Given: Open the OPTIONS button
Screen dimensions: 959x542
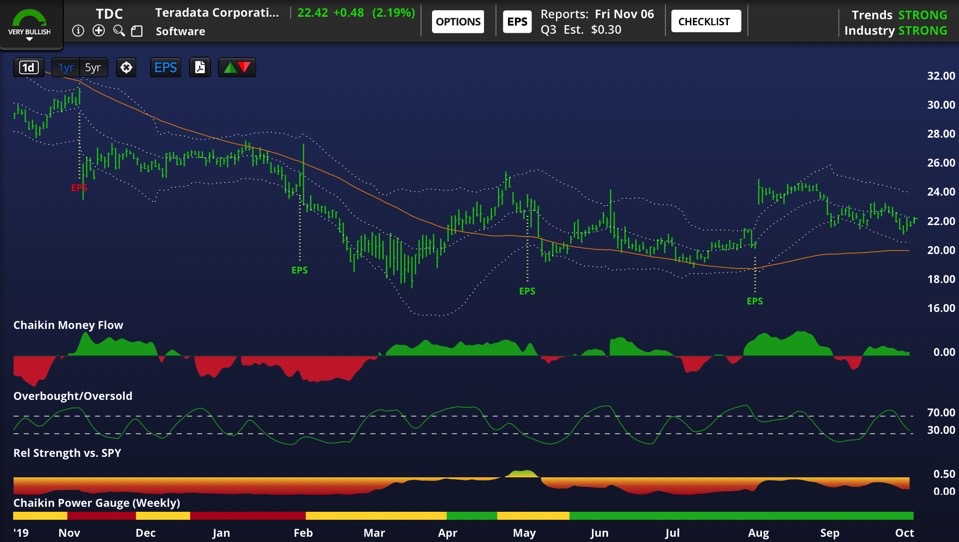Looking at the screenshot, I should 458,21.
